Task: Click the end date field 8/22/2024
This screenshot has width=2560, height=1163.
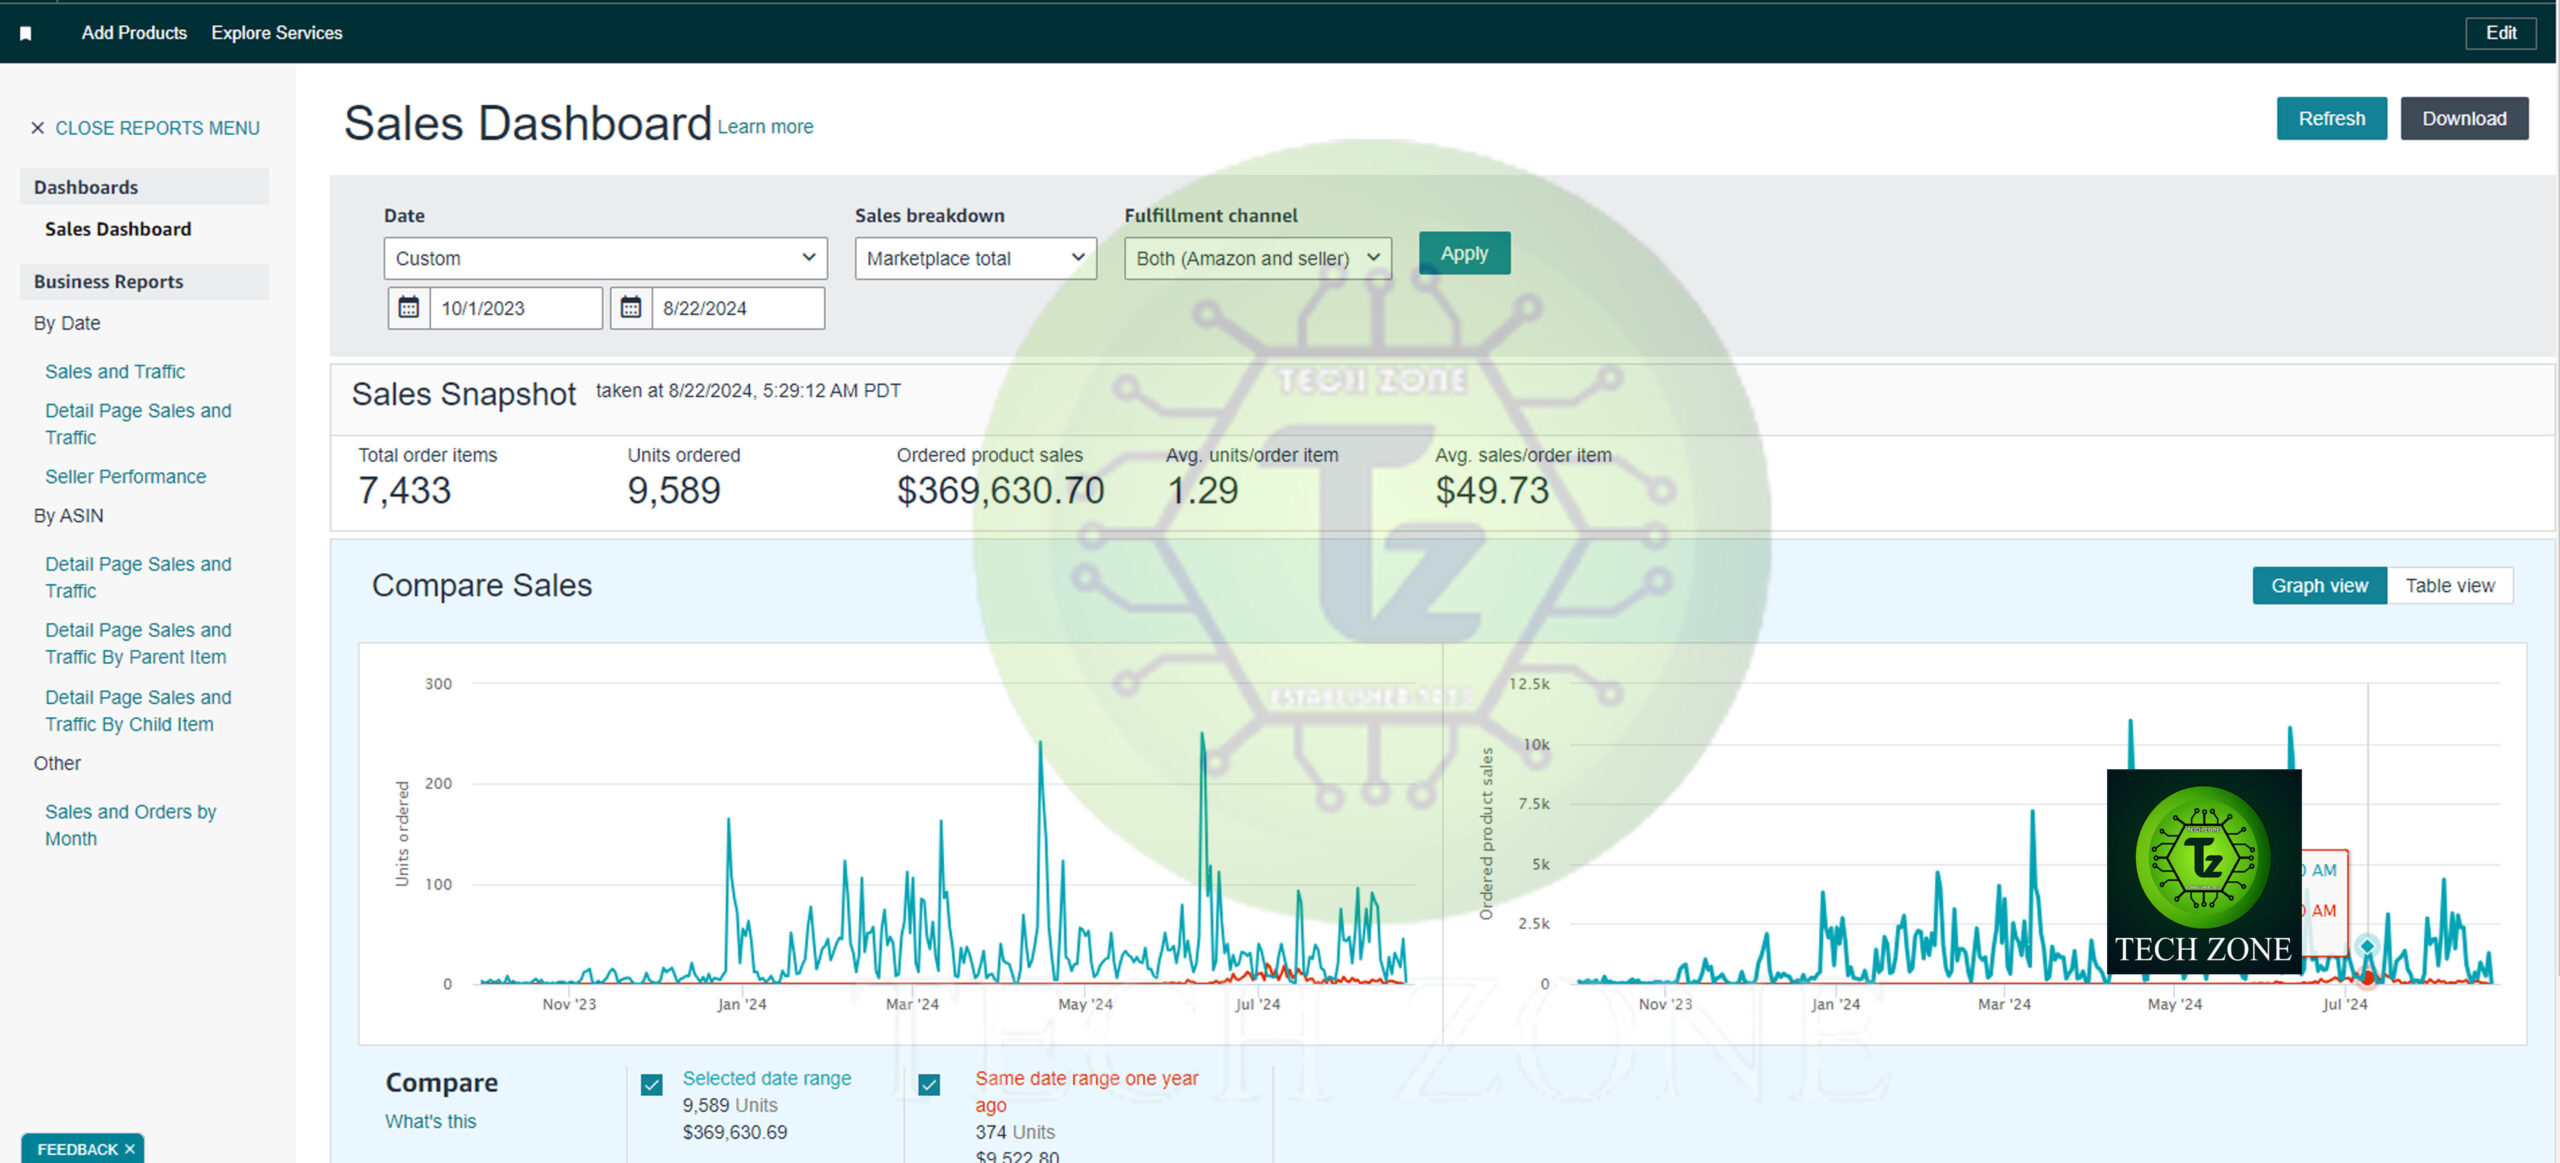Action: (x=737, y=308)
